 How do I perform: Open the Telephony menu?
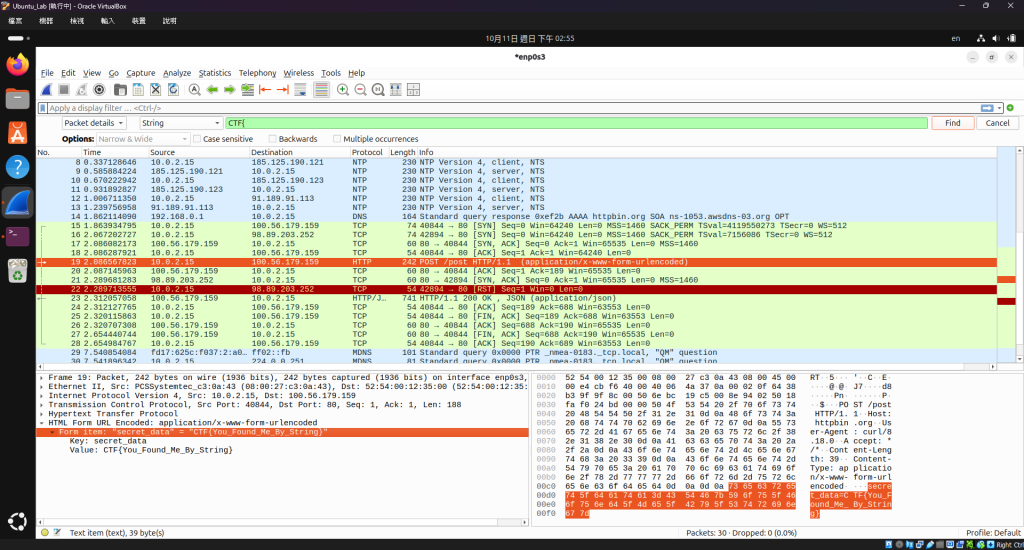click(x=257, y=73)
